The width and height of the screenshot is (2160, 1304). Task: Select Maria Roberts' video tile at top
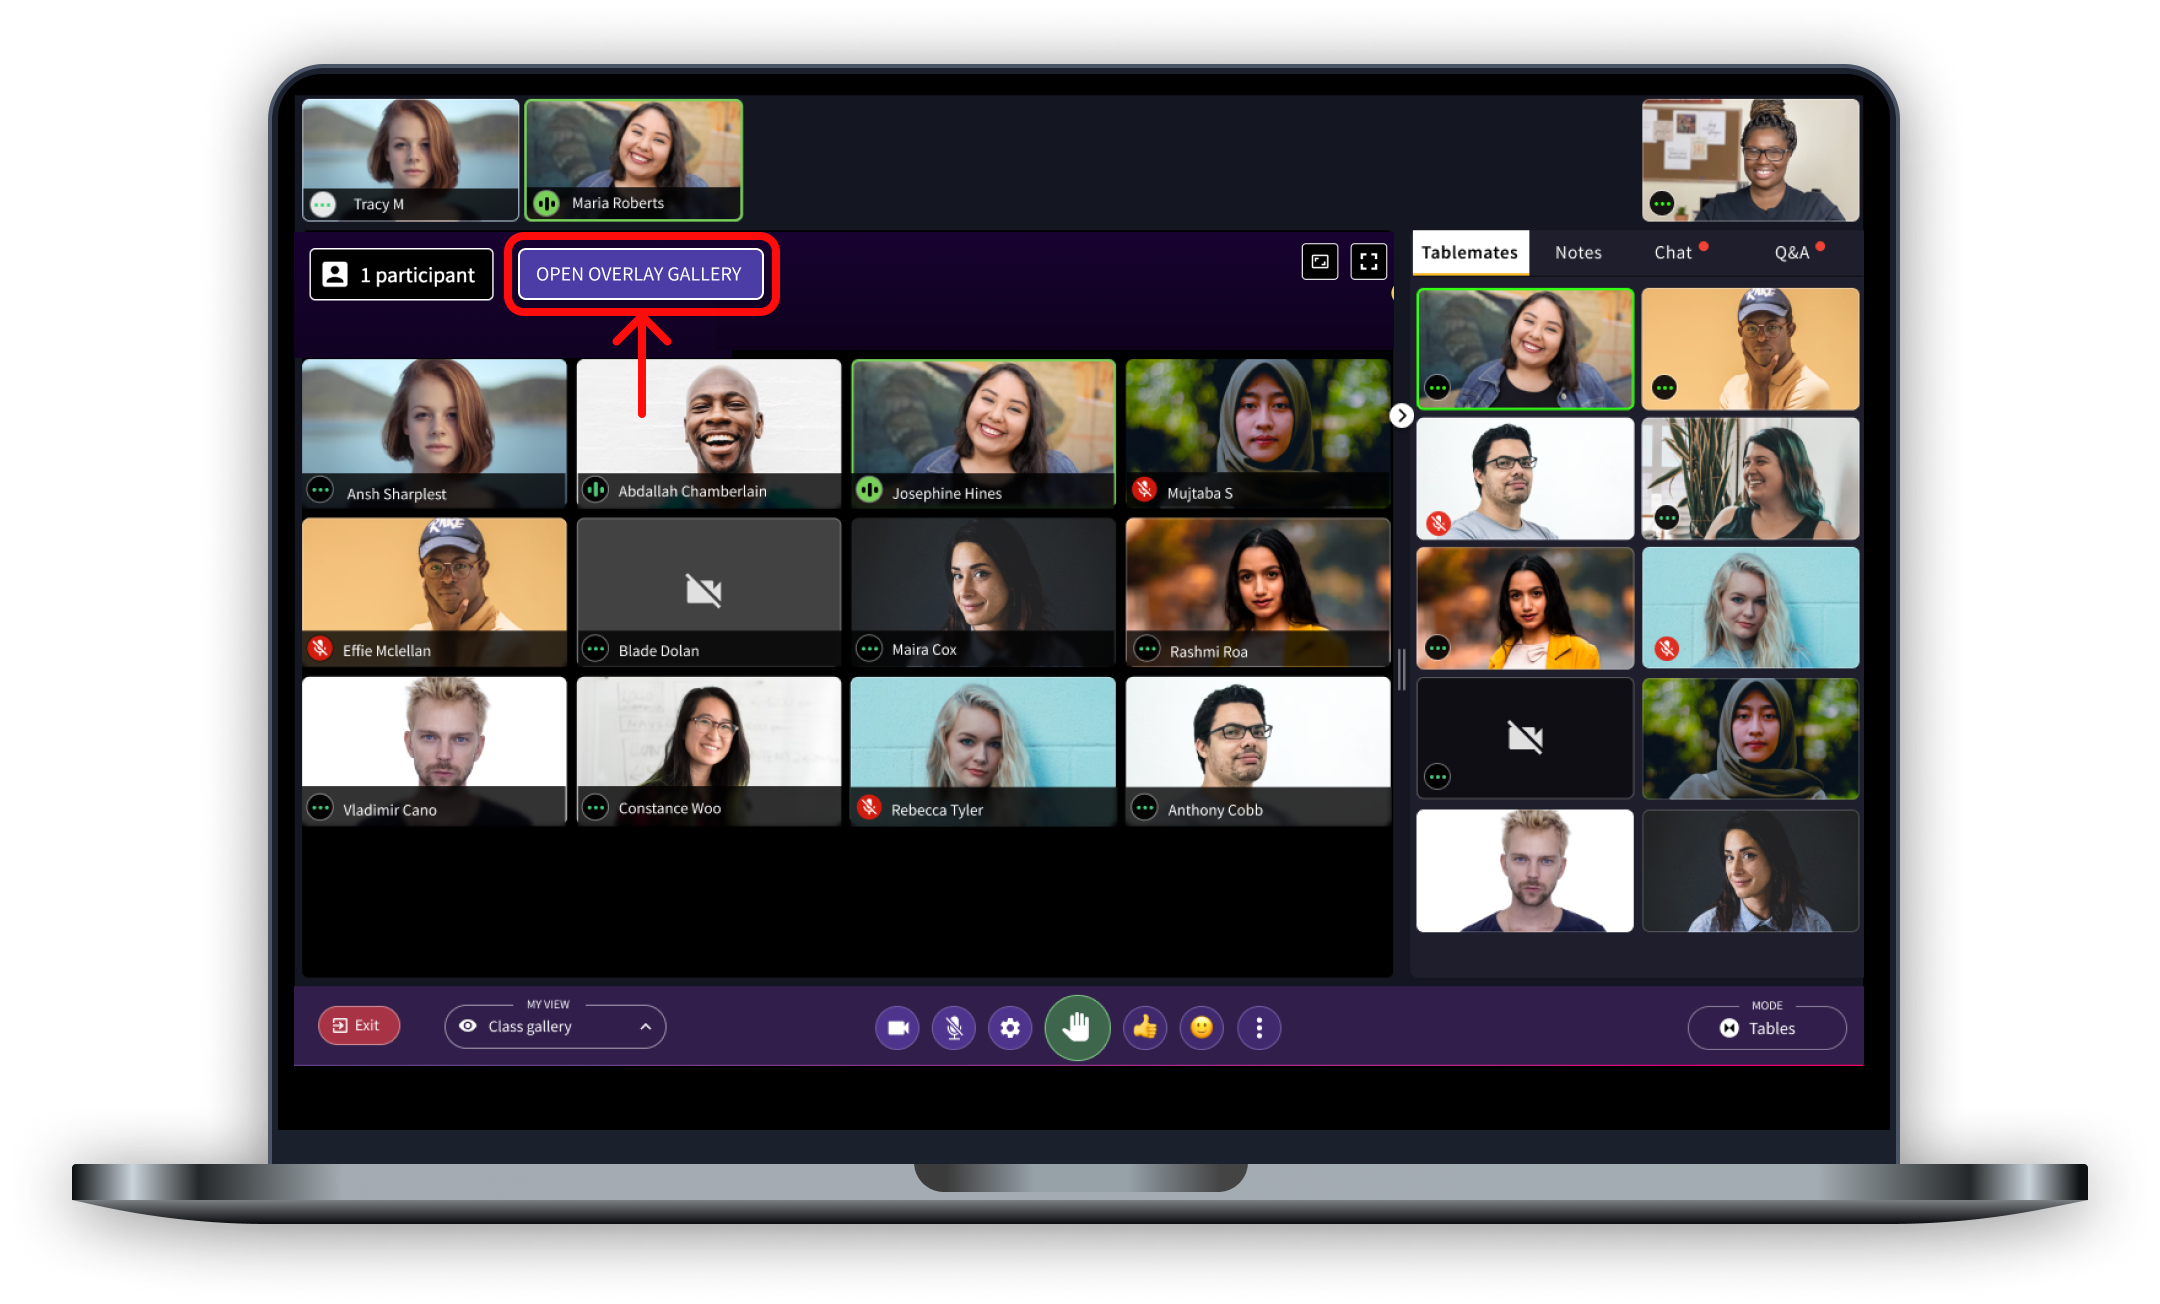634,159
